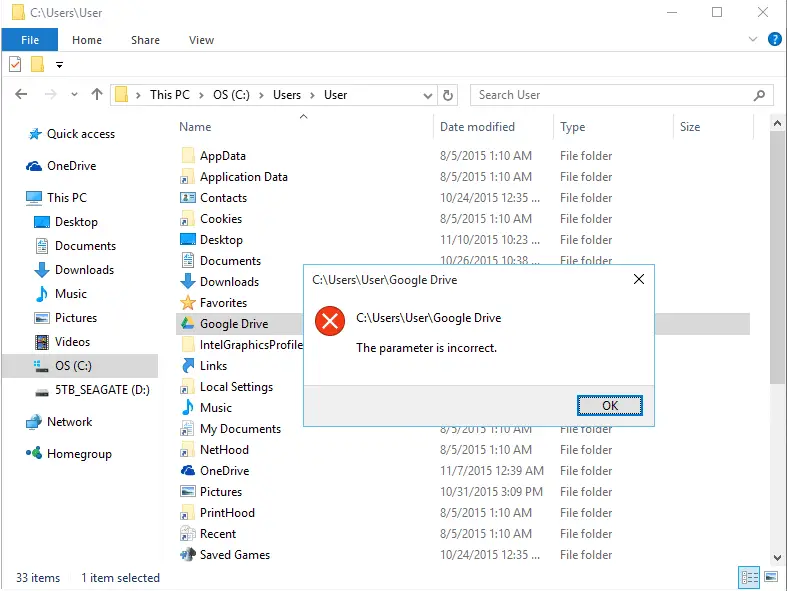Sort by the Size column header
The height and width of the screenshot is (591, 787).
point(690,127)
